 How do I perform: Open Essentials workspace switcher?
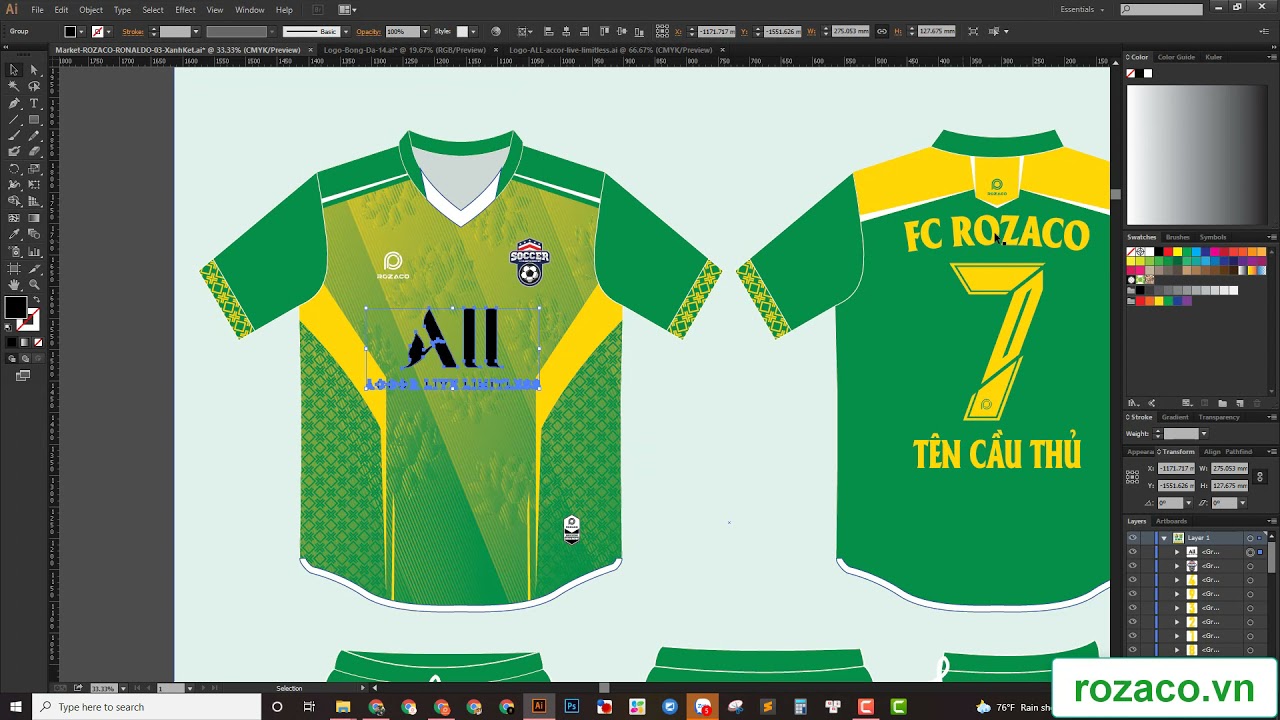click(1083, 9)
